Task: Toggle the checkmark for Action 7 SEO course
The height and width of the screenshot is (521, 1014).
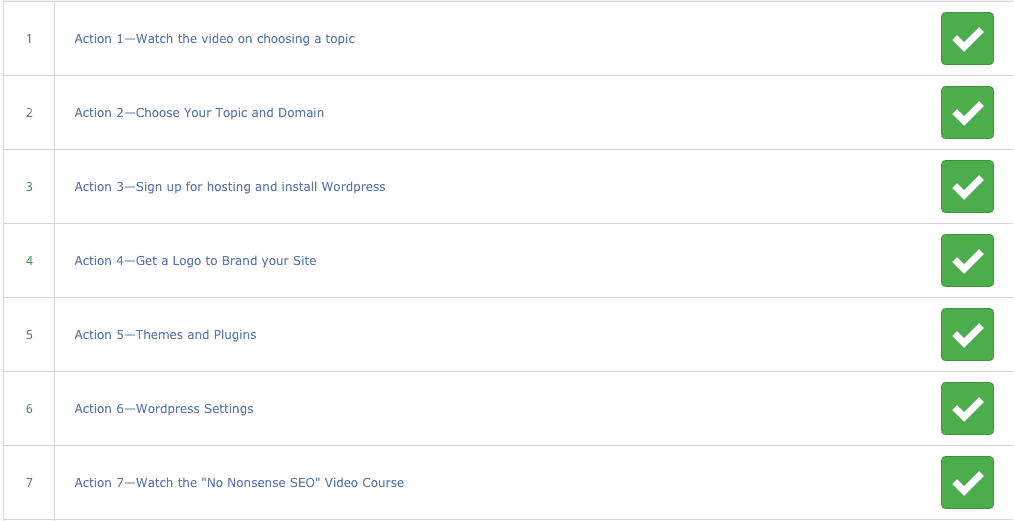Action: pos(967,483)
